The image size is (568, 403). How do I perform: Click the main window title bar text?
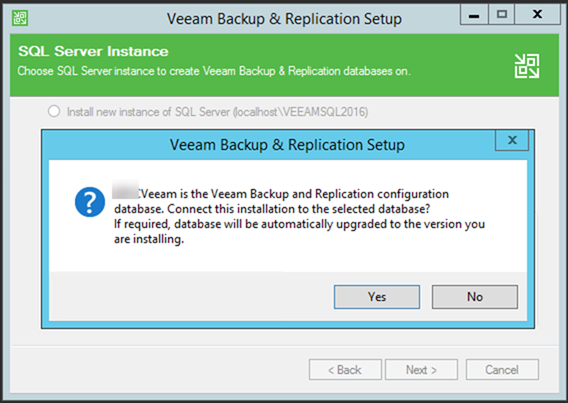(x=284, y=19)
